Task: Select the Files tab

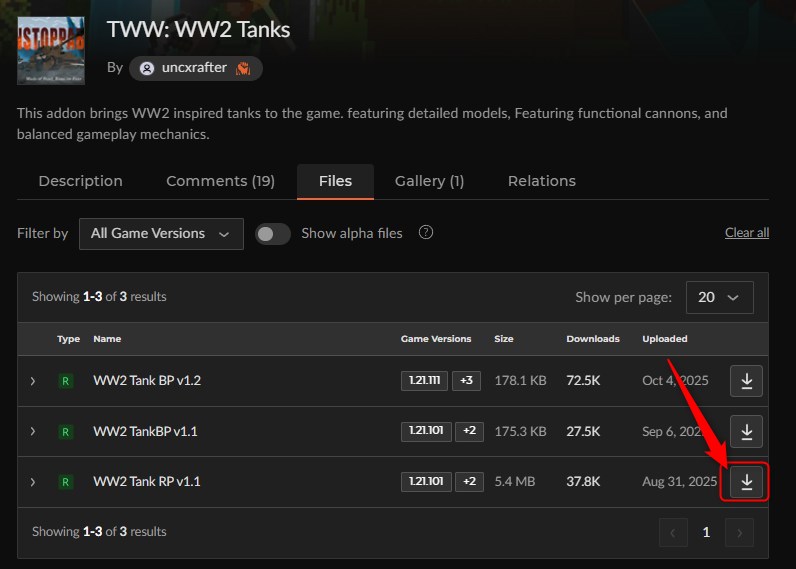Action: pos(335,181)
